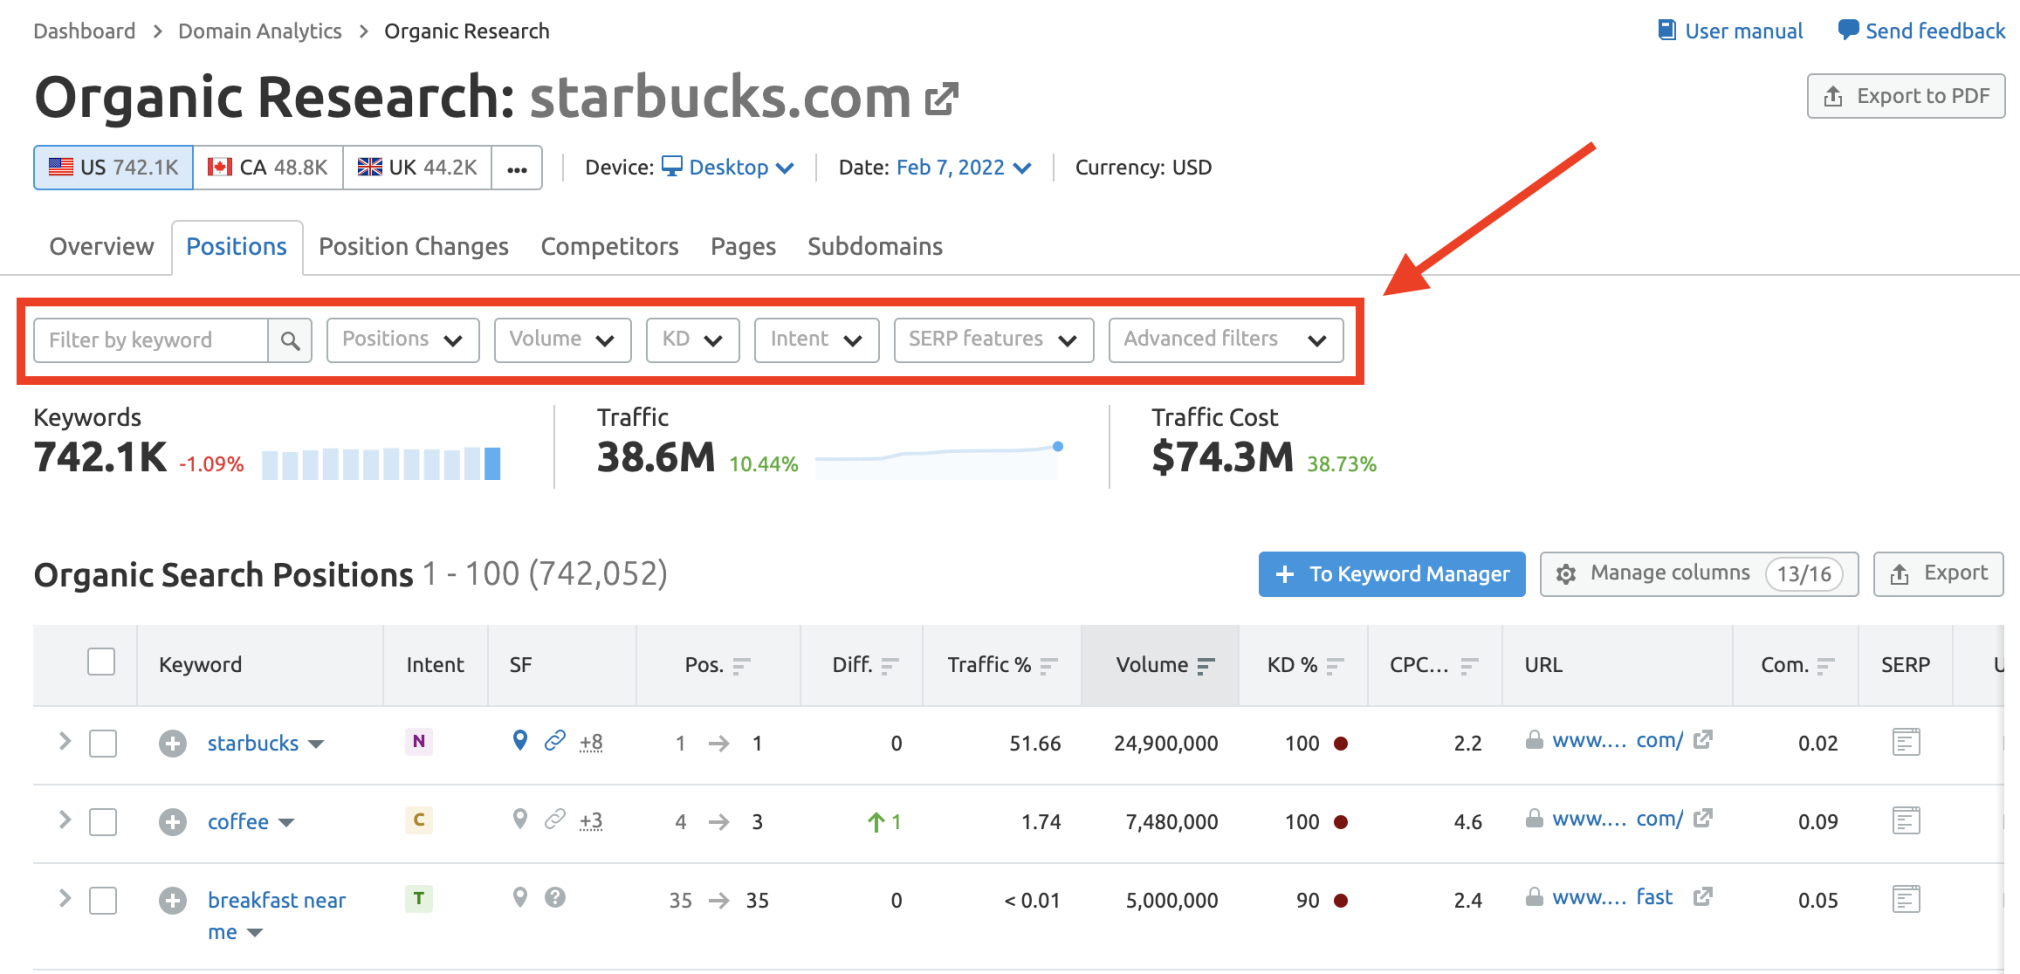Screen dimensions: 2020x974
Task: Toggle select-all checkbox in table header
Action: coord(101,662)
